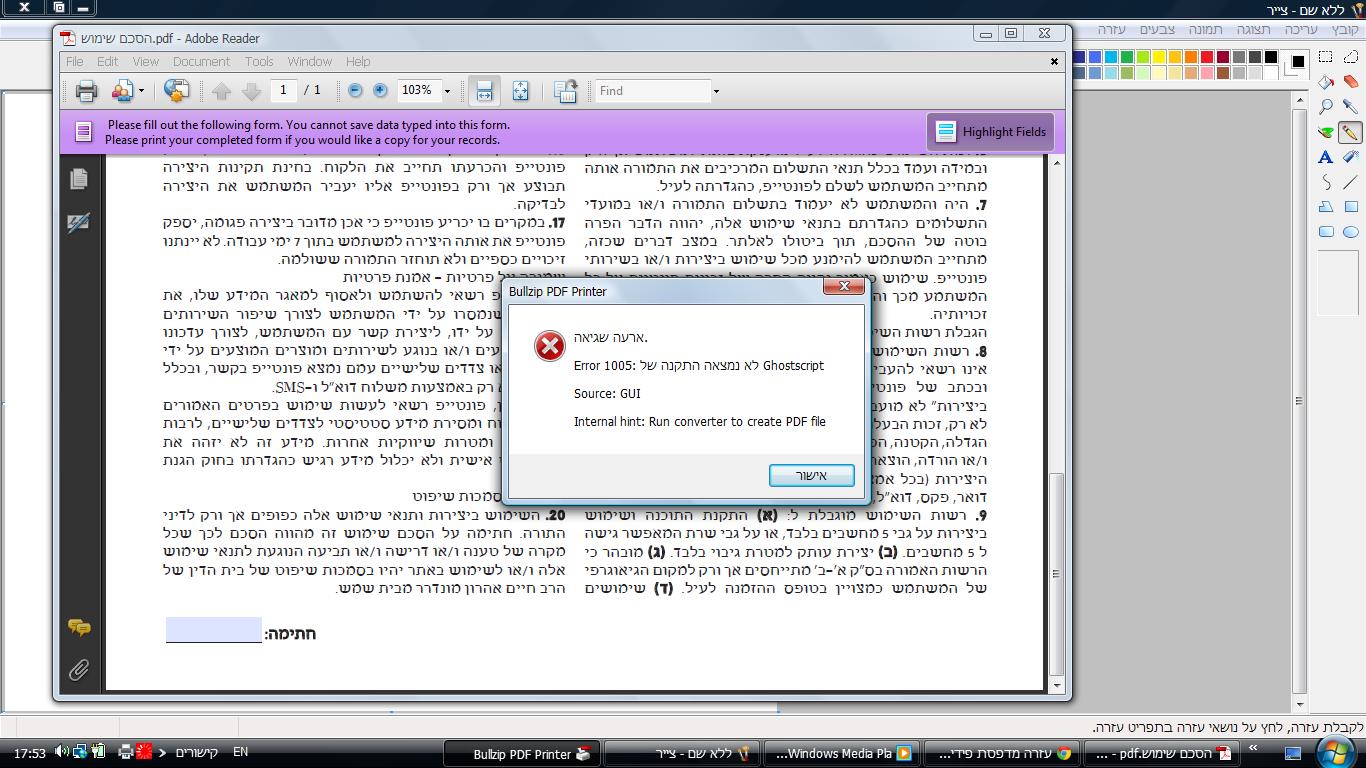Screen dimensions: 1366x768
Task: Select the Paint eraser tool
Action: click(x=1350, y=82)
